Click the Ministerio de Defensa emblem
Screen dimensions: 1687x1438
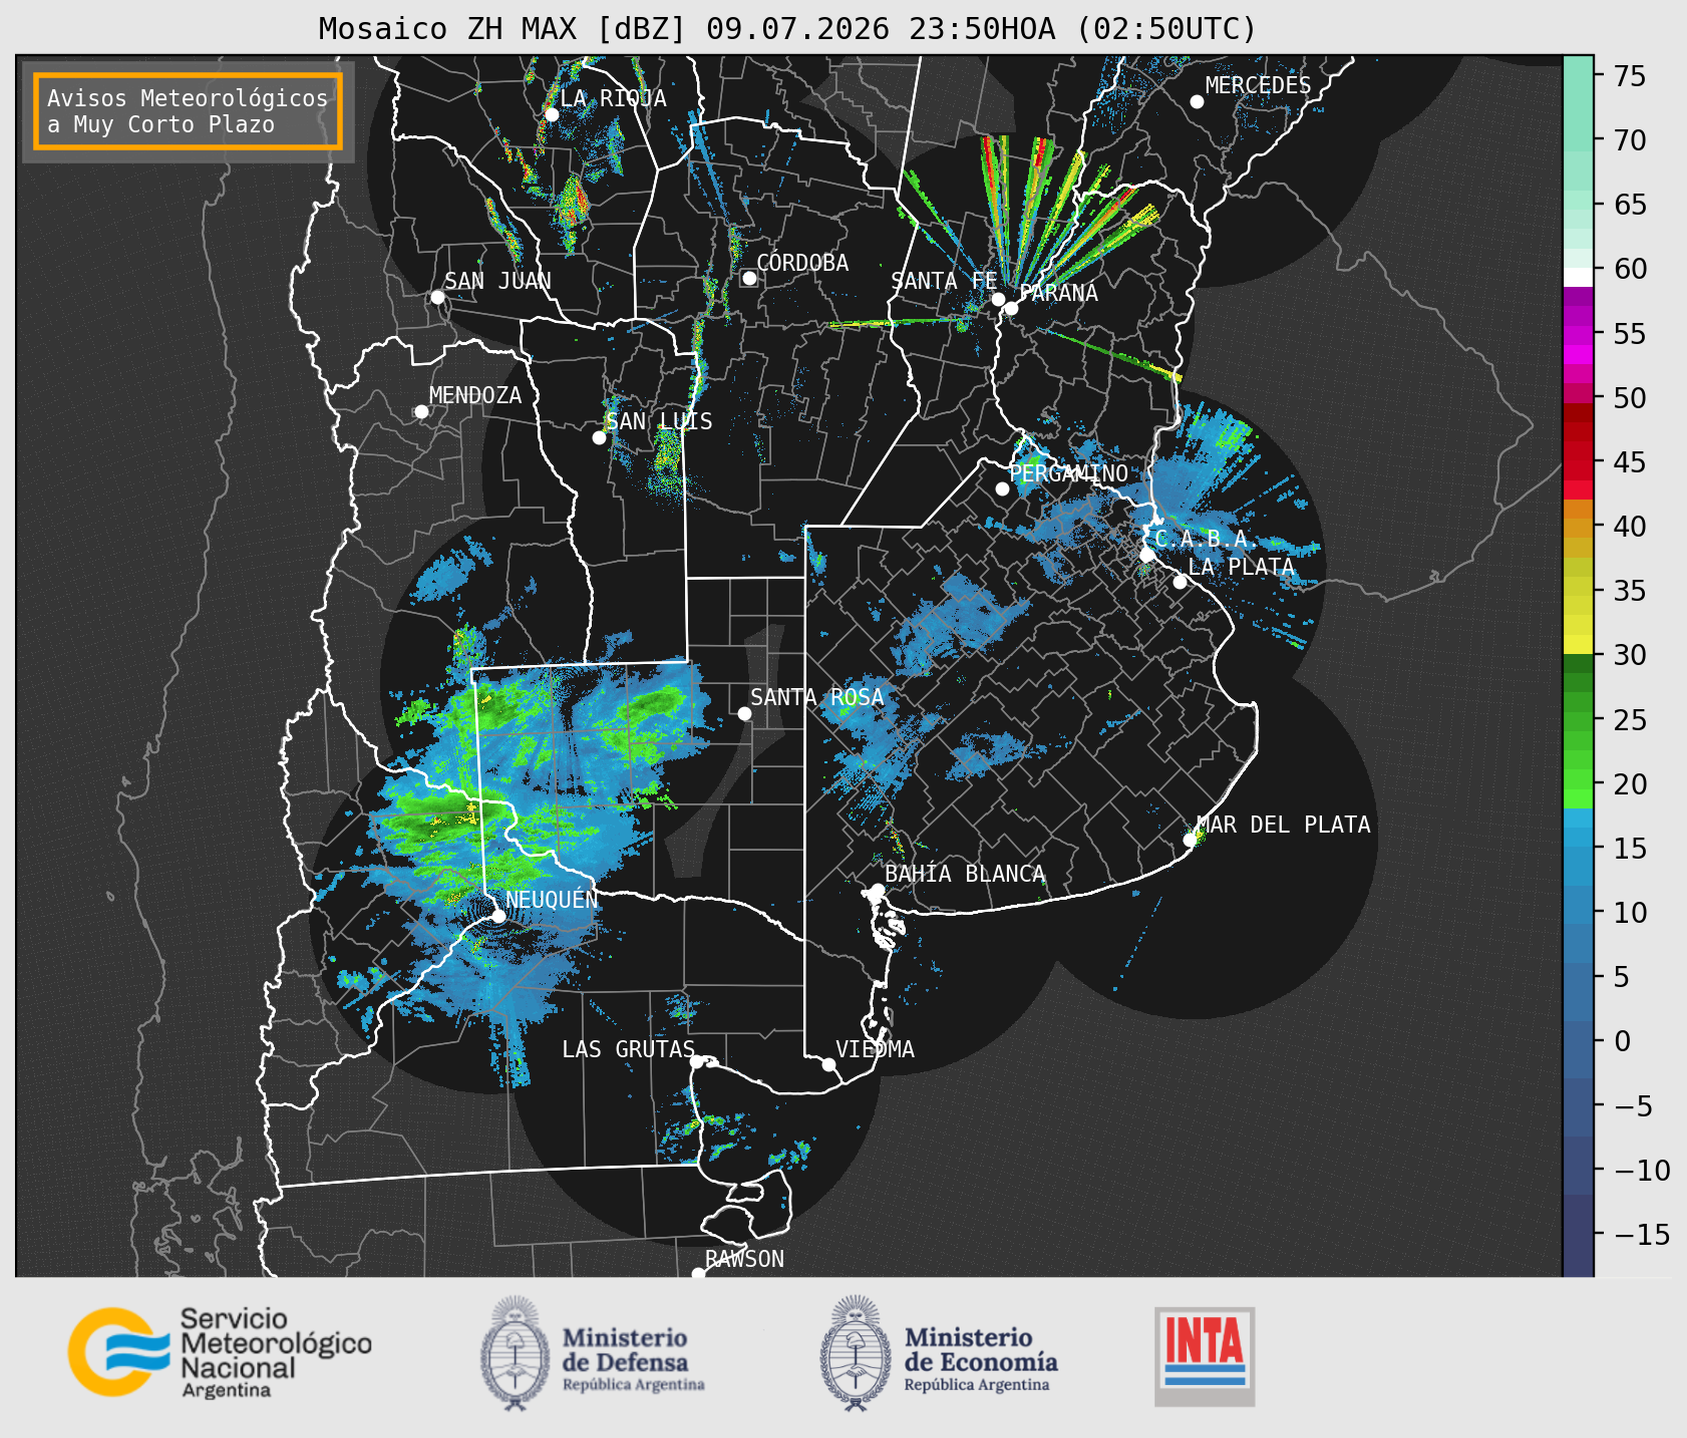[x=514, y=1354]
